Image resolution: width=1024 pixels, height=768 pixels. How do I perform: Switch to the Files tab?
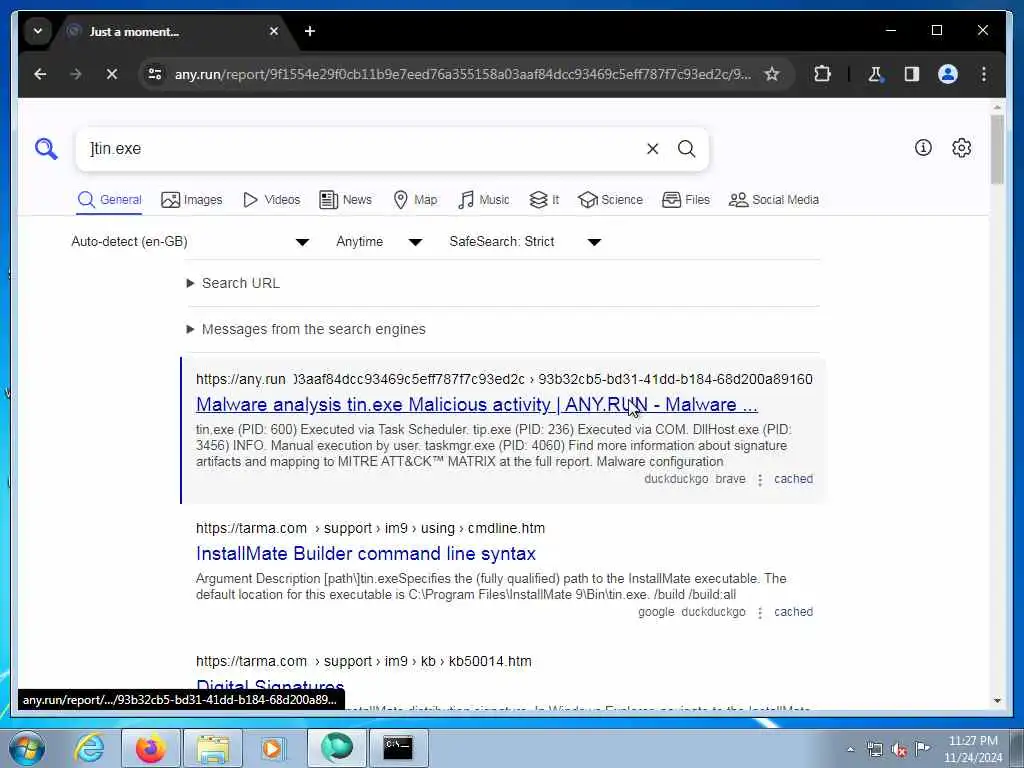click(686, 200)
